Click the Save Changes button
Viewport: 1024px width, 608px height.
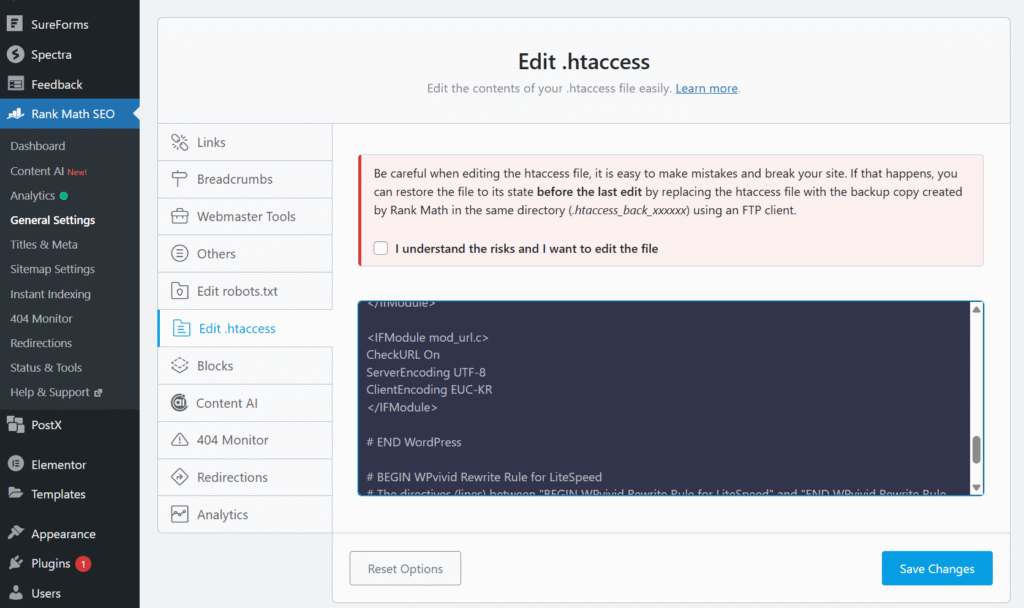[936, 568]
